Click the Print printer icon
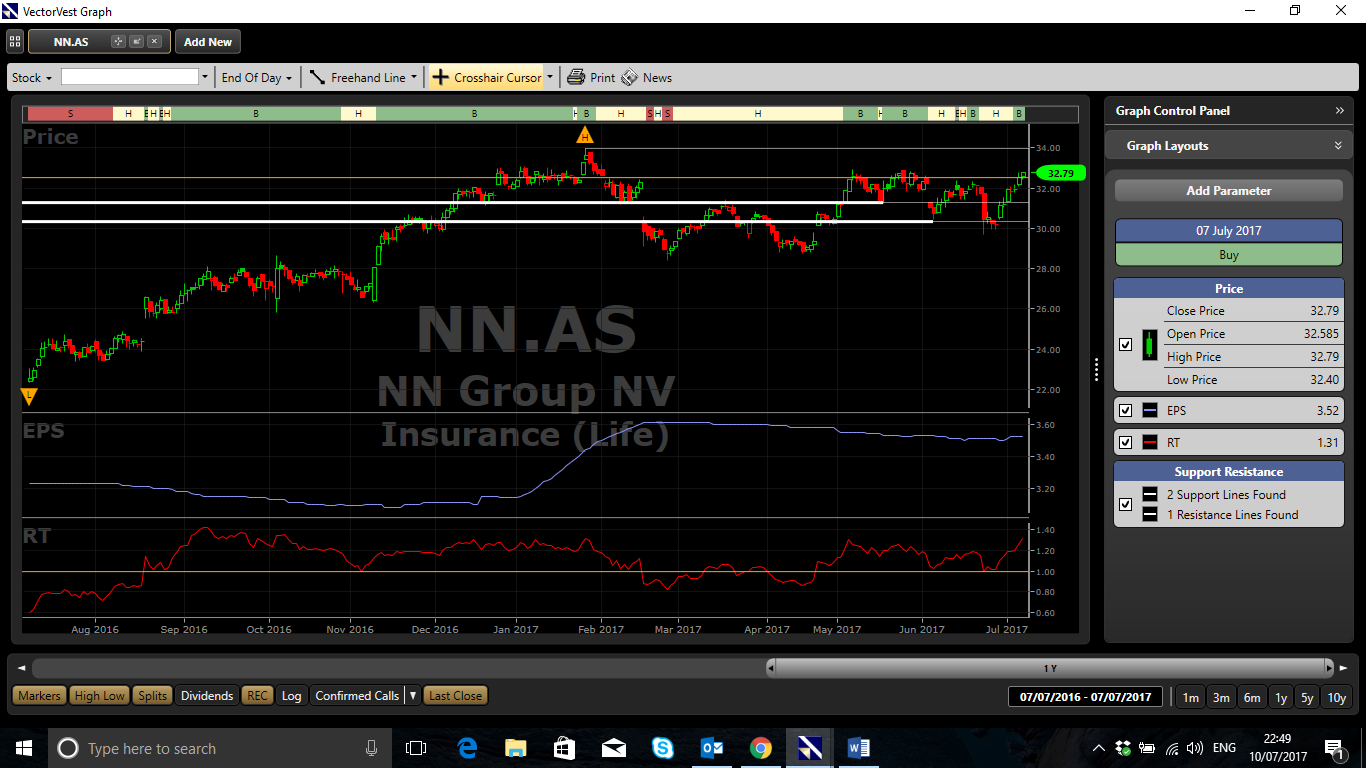 point(576,77)
